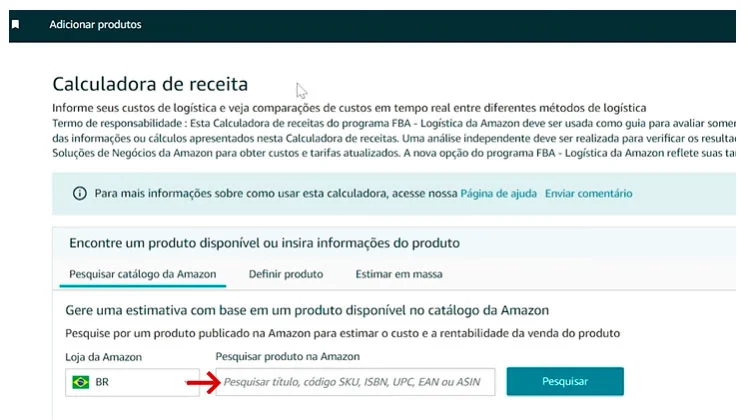Screen dimensions: 748x420
Task: Click the Termo de responsabilidade disclaimer text
Action: 394,138
